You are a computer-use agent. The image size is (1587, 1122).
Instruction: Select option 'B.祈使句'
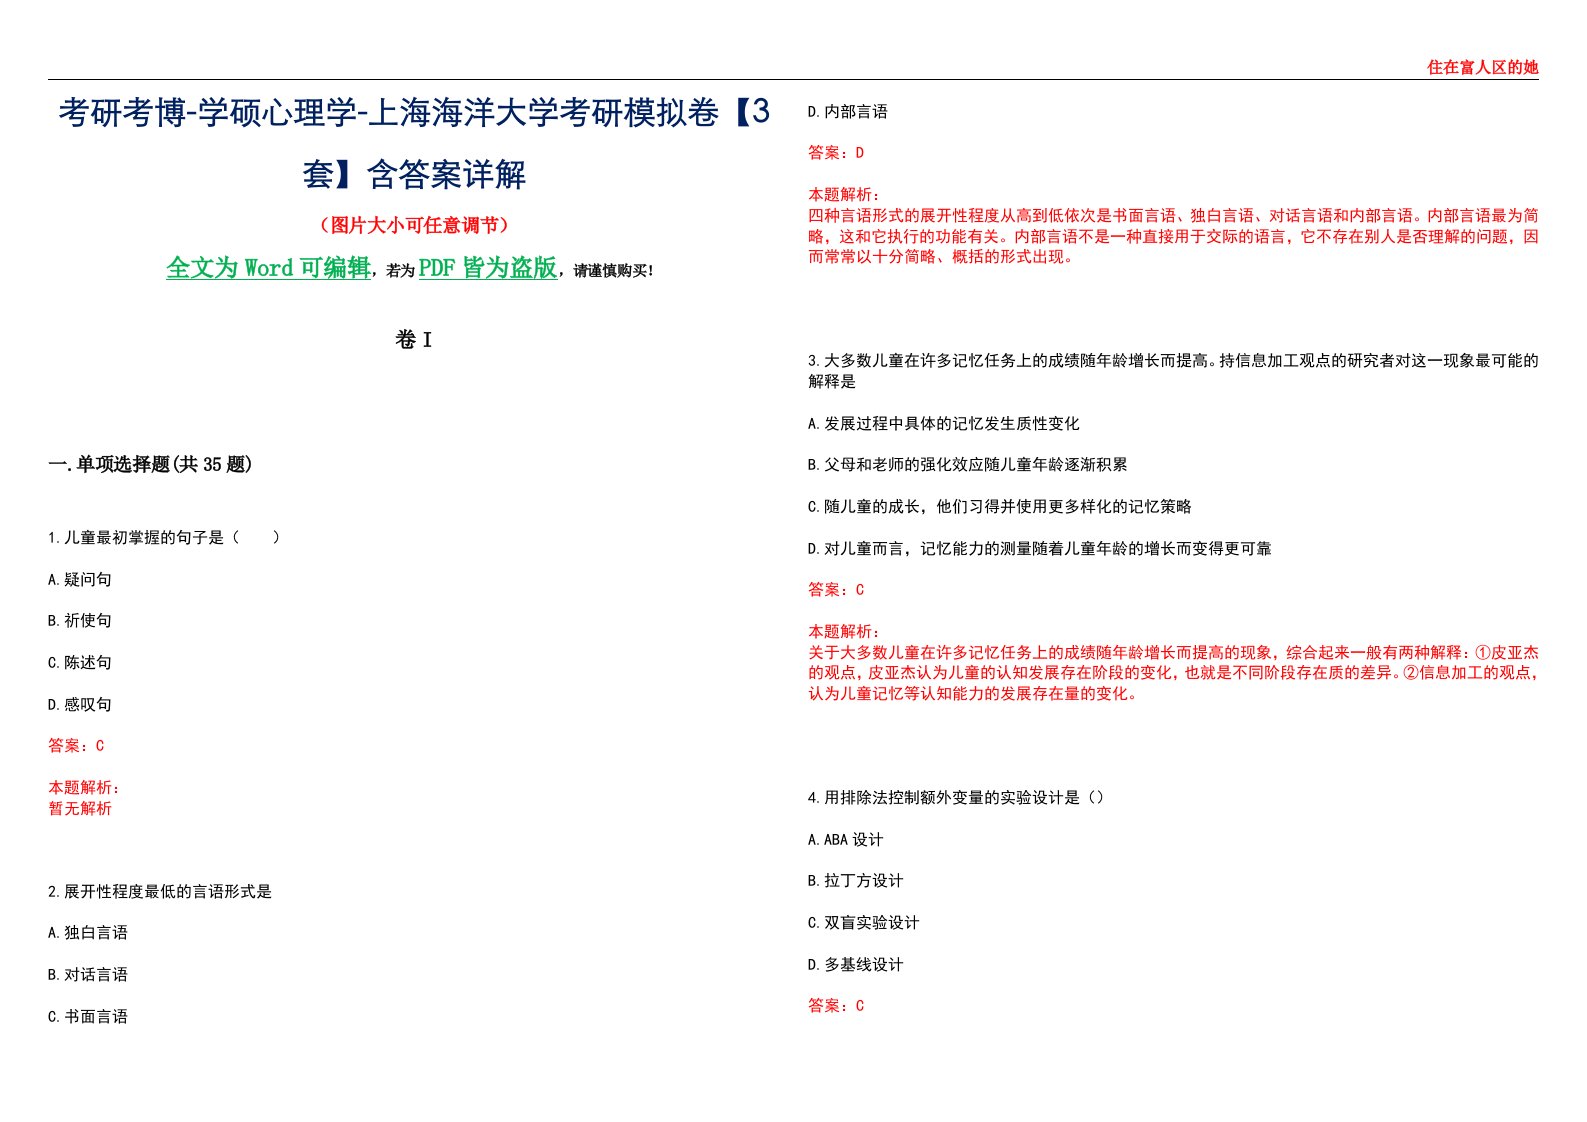pos(80,621)
